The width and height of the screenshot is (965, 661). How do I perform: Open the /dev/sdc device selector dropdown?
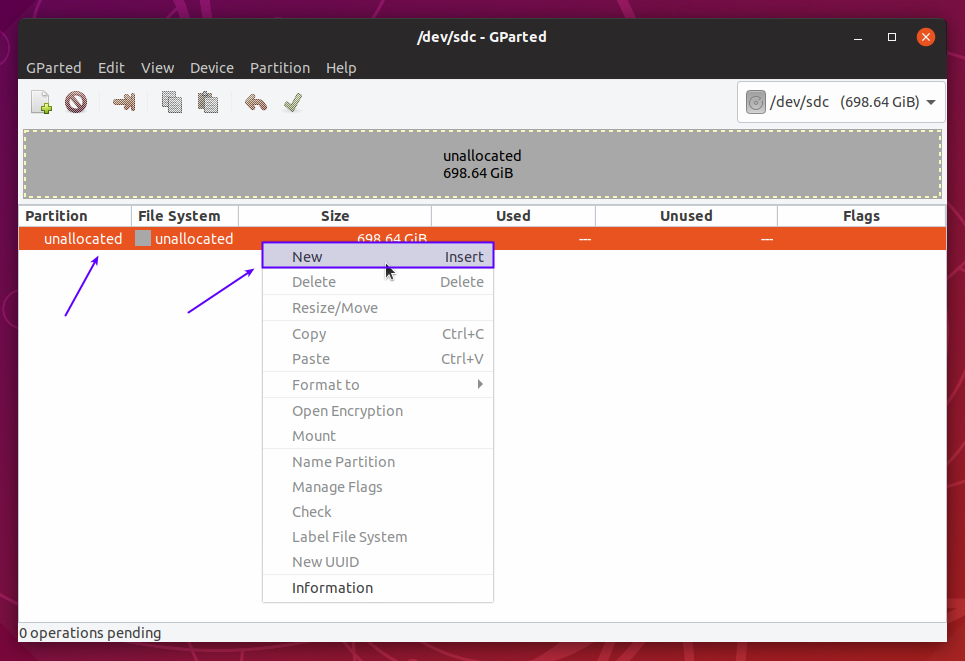[841, 102]
